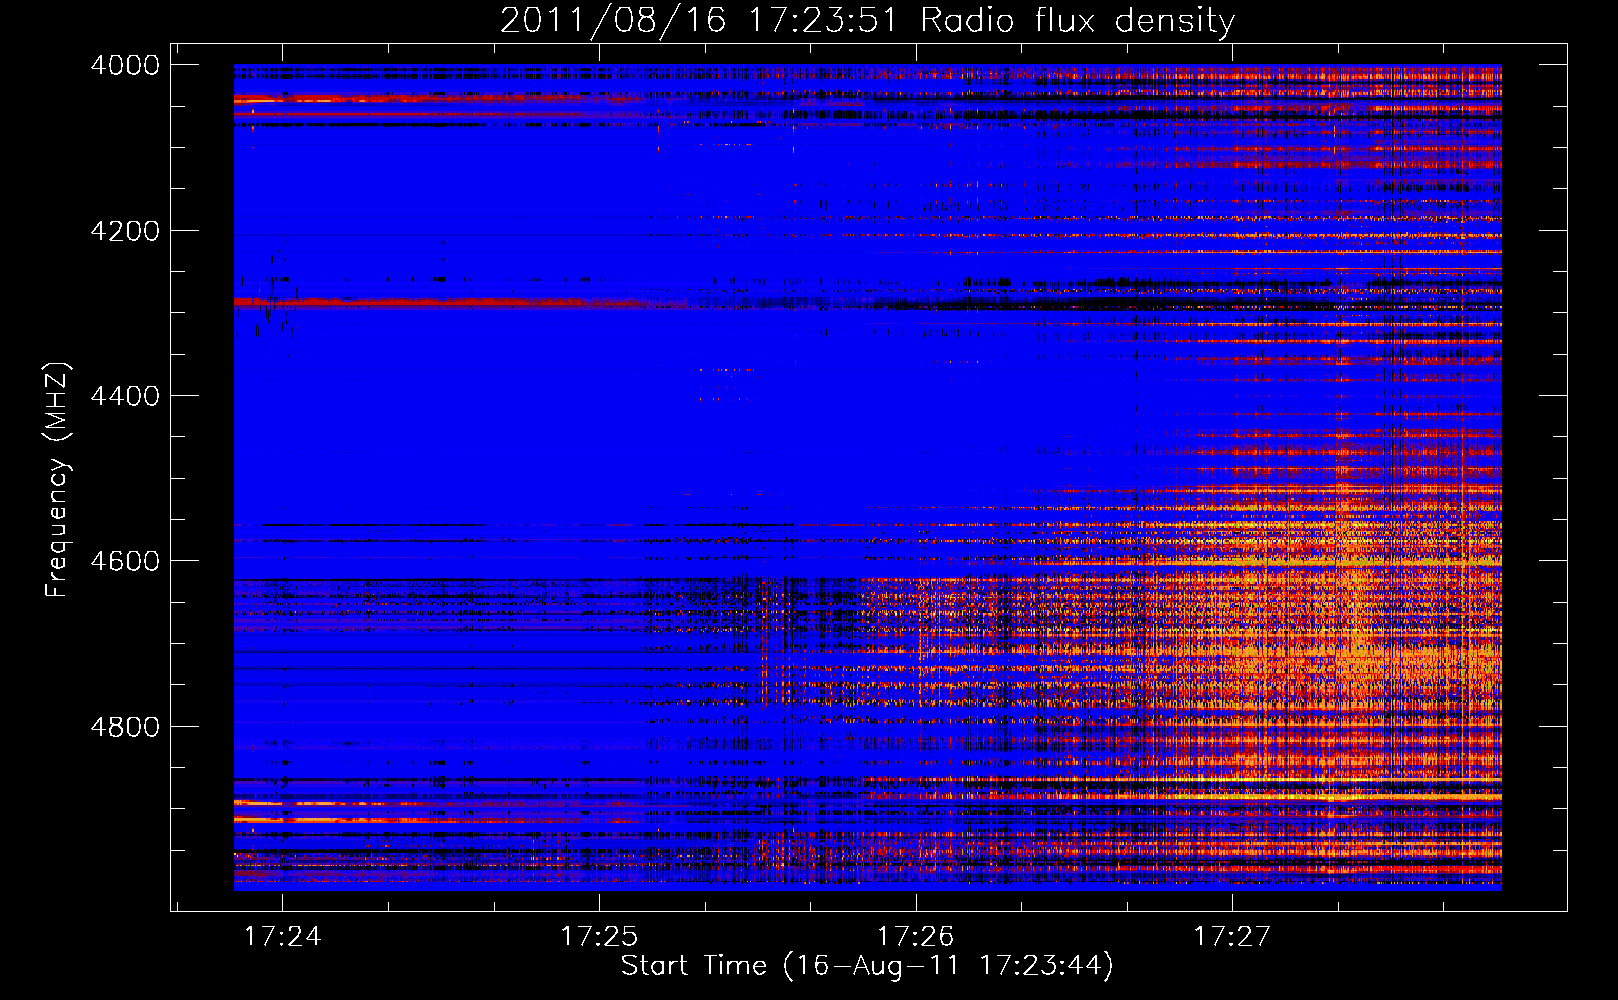Select the 4800 frequency axis label
The image size is (1618, 1000).
coord(125,726)
